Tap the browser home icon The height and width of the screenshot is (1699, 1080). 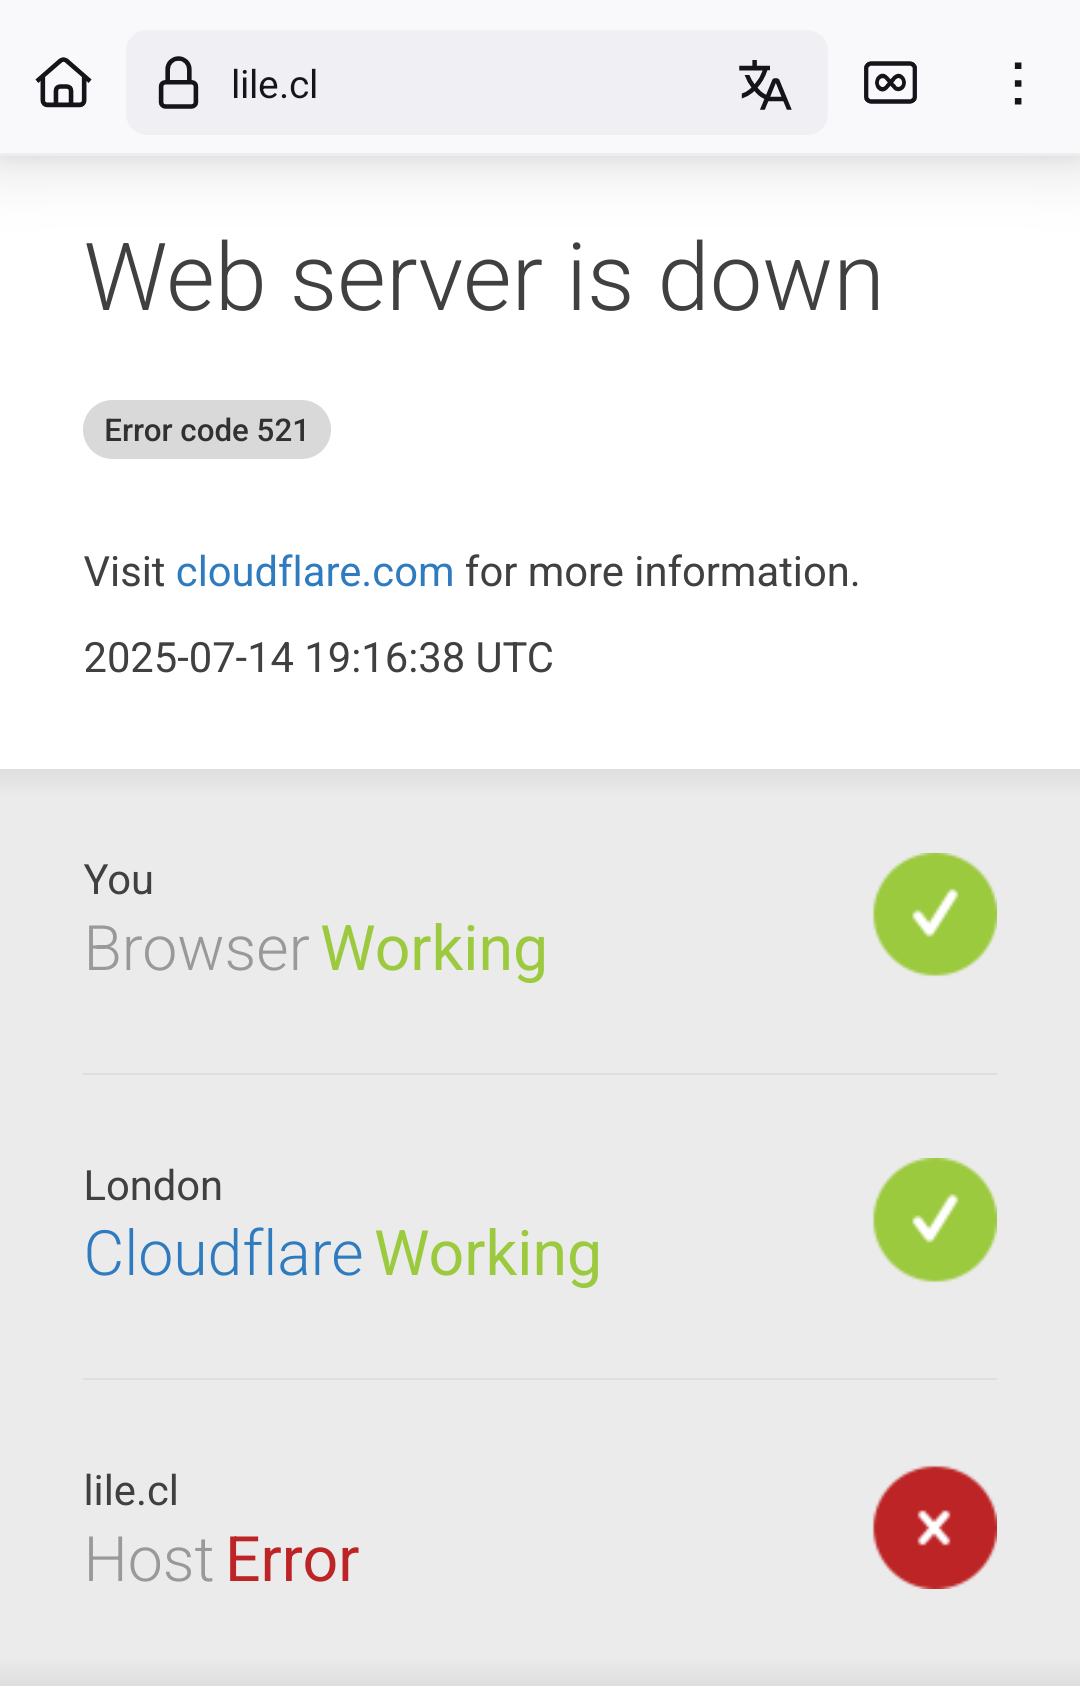[x=64, y=83]
